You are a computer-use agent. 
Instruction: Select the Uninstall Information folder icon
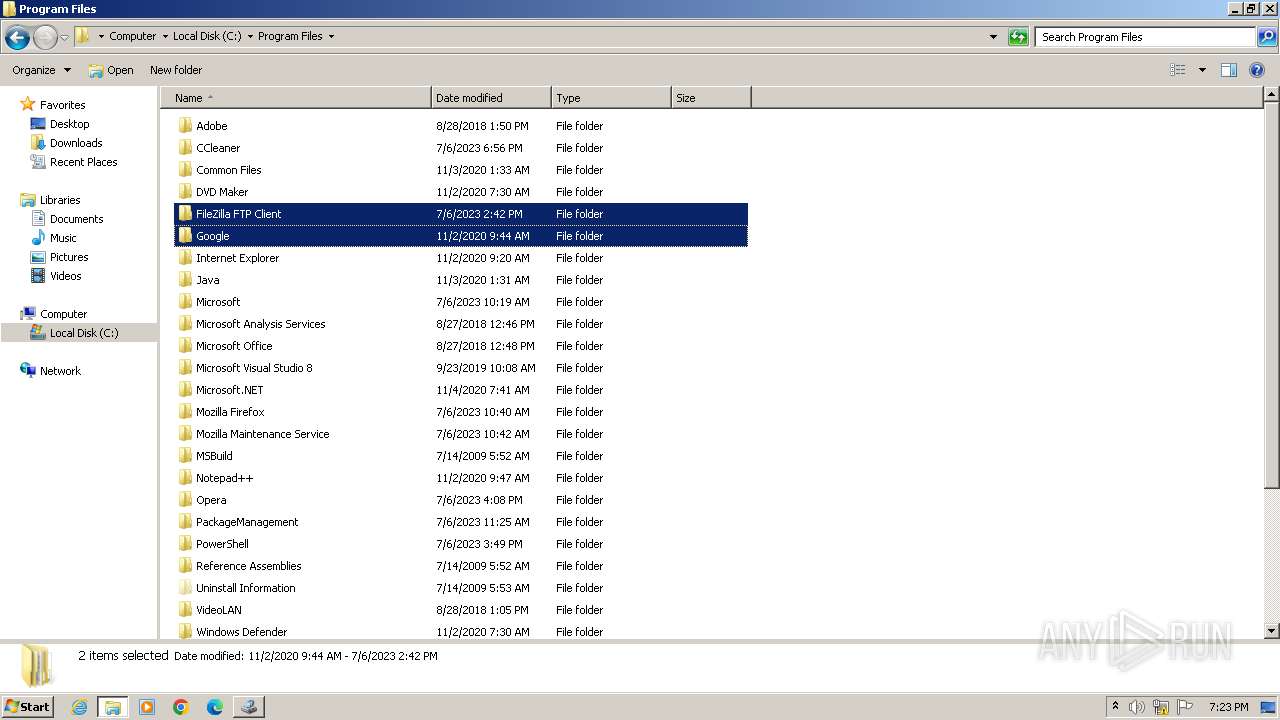point(185,588)
